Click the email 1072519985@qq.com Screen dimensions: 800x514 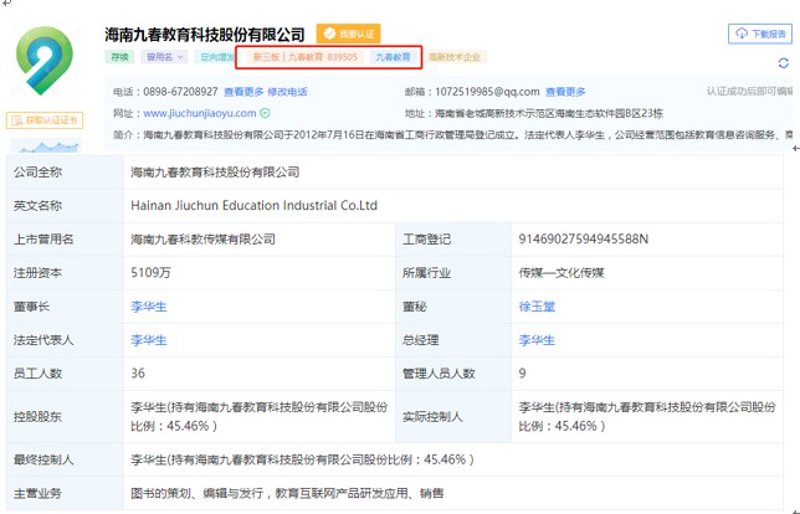pos(487,92)
